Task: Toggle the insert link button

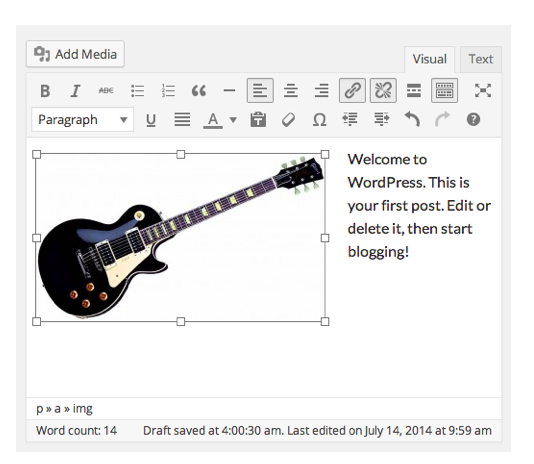Action: tap(352, 91)
